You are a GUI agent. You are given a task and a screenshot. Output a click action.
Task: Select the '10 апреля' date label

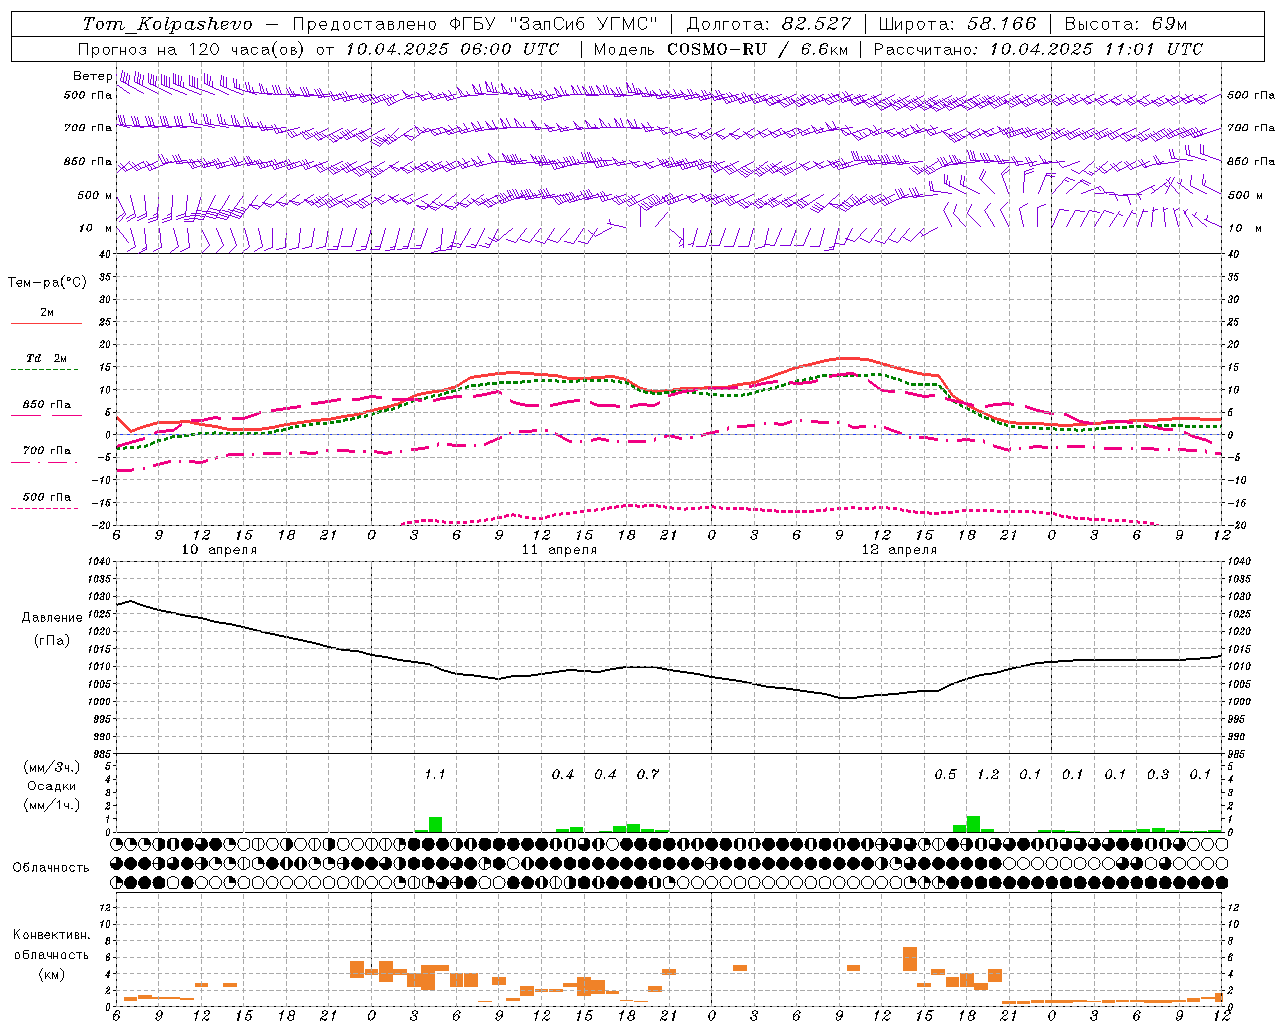tap(219, 550)
